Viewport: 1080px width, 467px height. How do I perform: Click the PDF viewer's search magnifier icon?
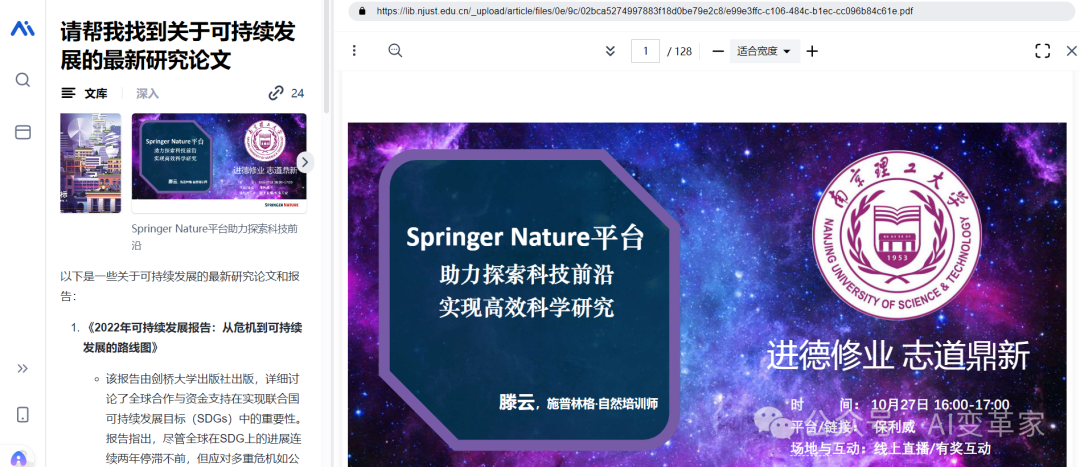395,50
